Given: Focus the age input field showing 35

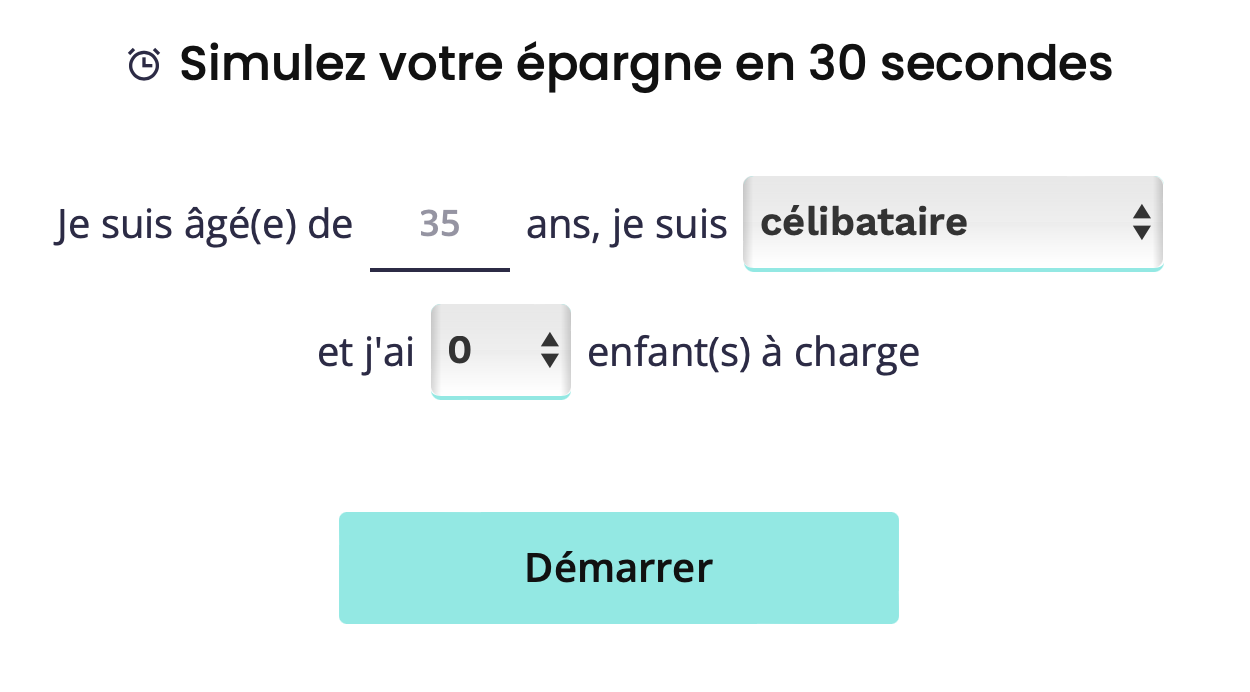Looking at the screenshot, I should pos(440,224).
